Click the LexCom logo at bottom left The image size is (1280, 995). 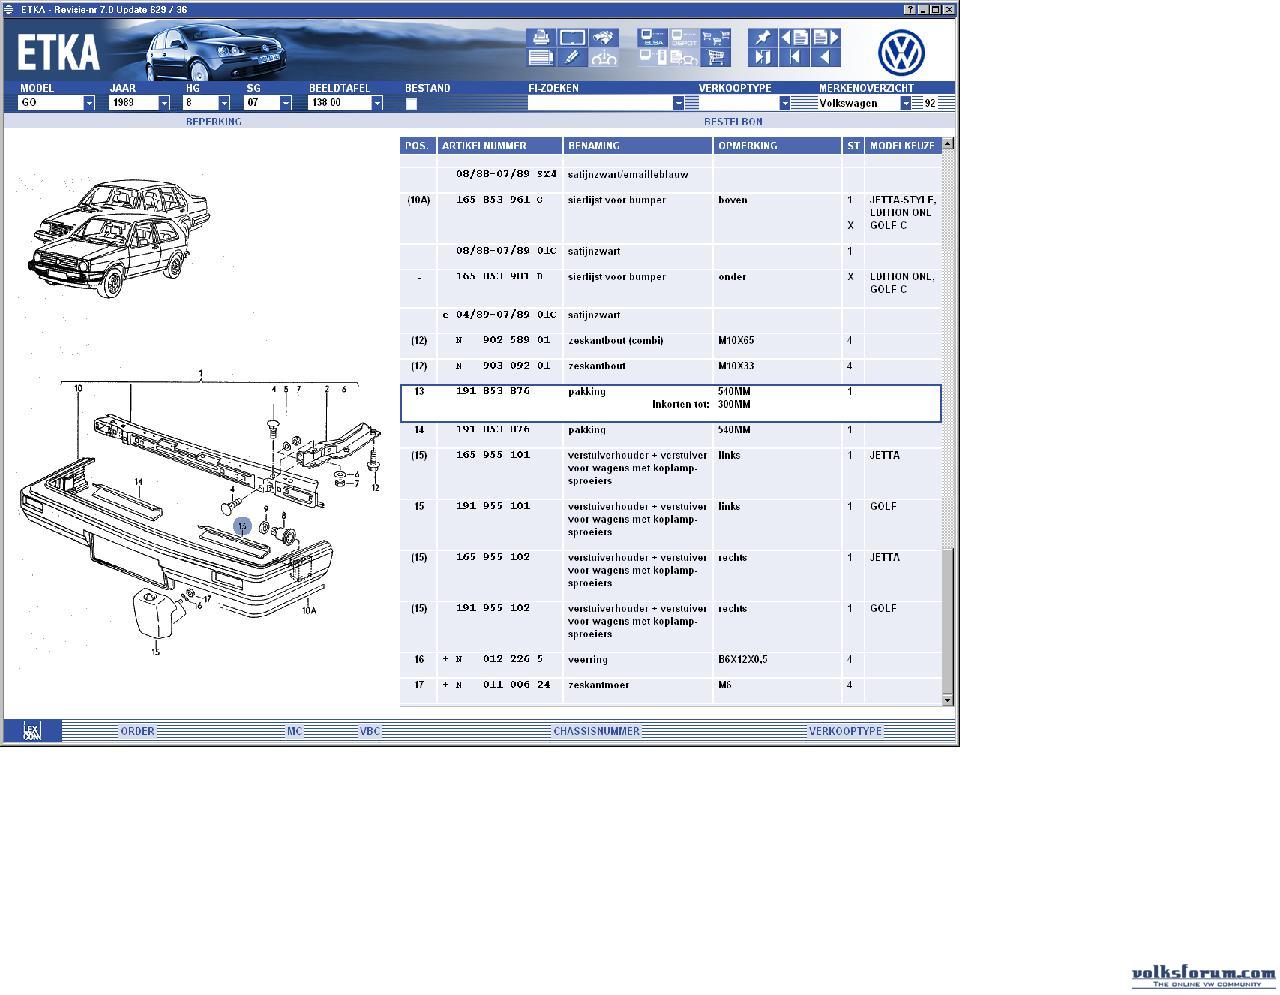coord(32,731)
